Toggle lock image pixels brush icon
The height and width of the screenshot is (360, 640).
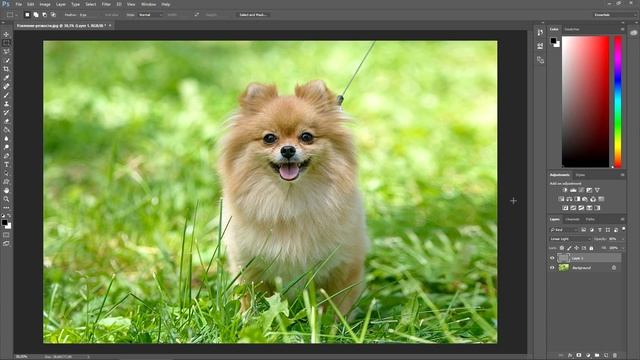(569, 248)
